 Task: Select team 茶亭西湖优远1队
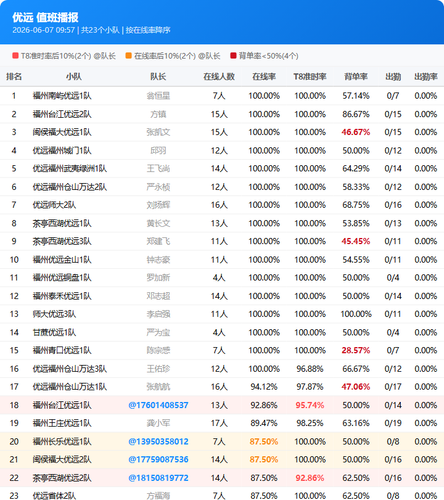(62, 223)
